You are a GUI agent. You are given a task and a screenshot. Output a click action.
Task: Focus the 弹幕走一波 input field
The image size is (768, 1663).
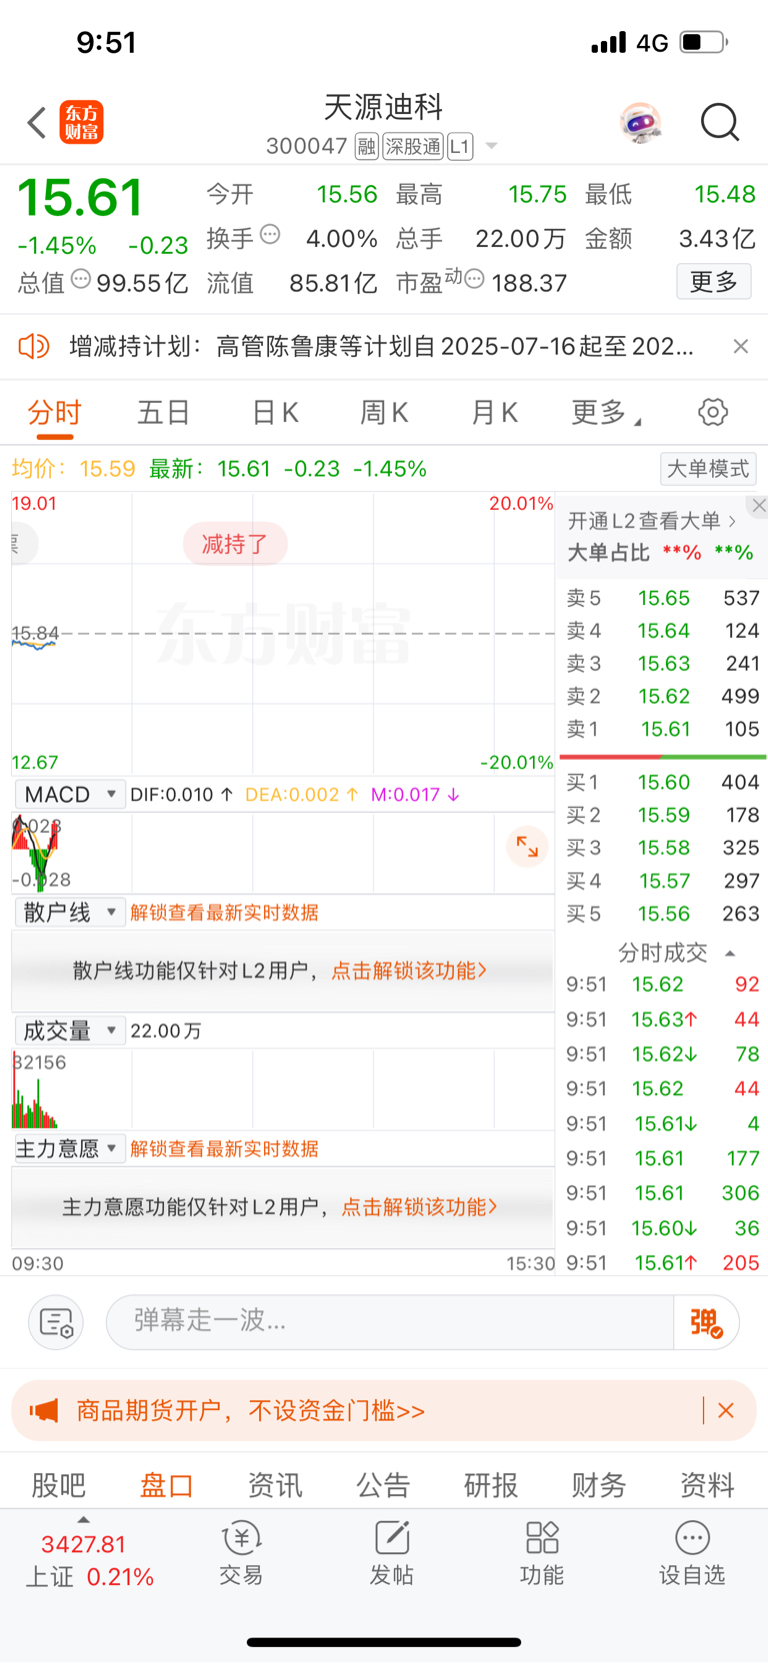click(390, 1322)
